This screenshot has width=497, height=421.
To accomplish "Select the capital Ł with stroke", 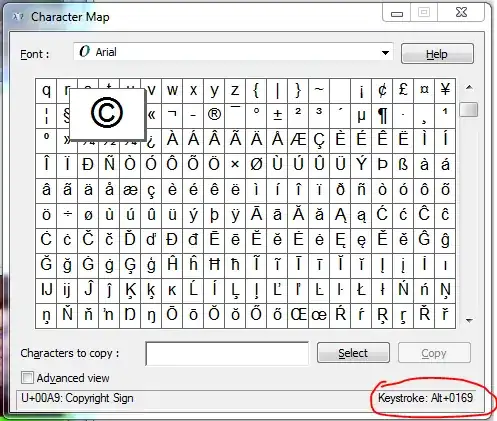I will point(361,290).
